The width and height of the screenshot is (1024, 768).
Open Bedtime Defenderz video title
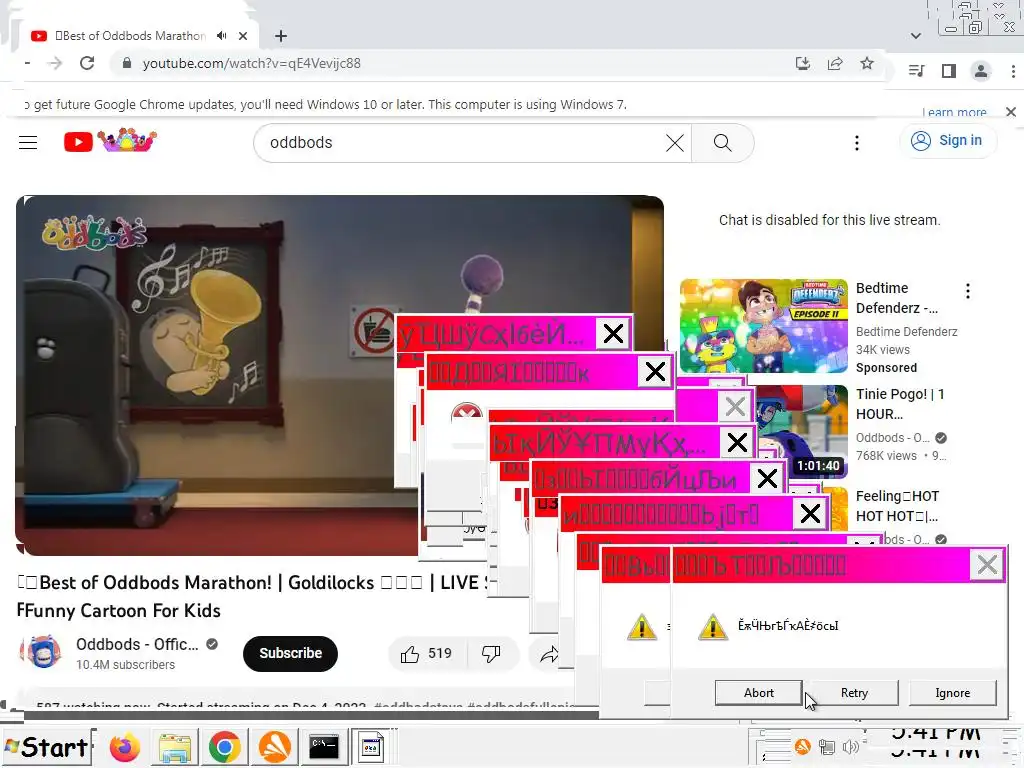click(x=897, y=298)
